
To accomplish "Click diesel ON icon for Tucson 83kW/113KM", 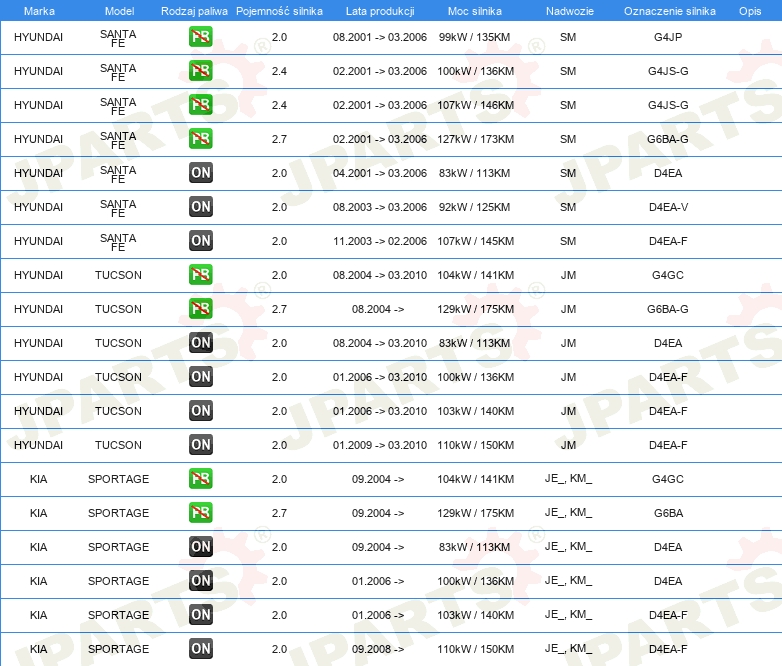I will [200, 343].
